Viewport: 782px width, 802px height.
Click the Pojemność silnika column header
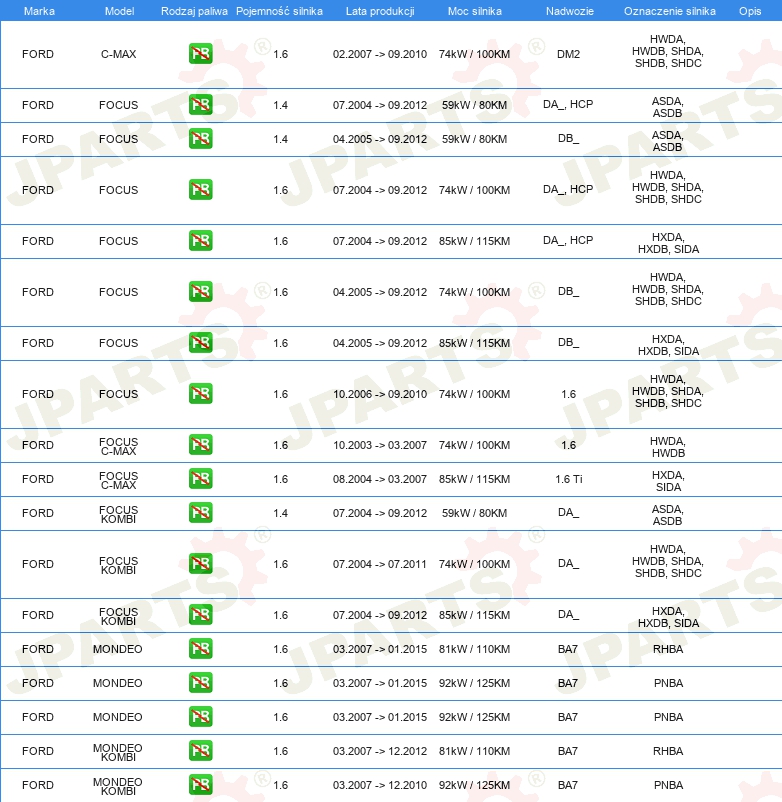coord(279,11)
